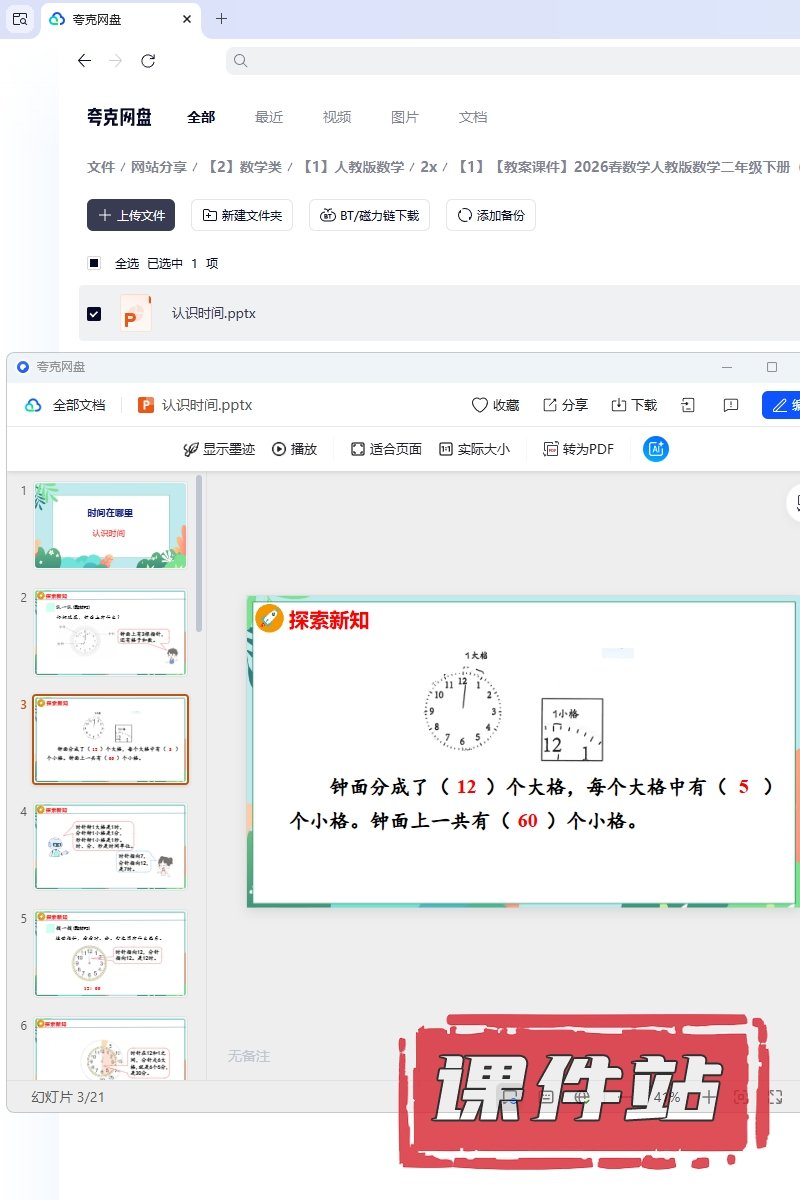
Task: Open BT/磁力链下载 download option
Action: pyautogui.click(x=370, y=215)
